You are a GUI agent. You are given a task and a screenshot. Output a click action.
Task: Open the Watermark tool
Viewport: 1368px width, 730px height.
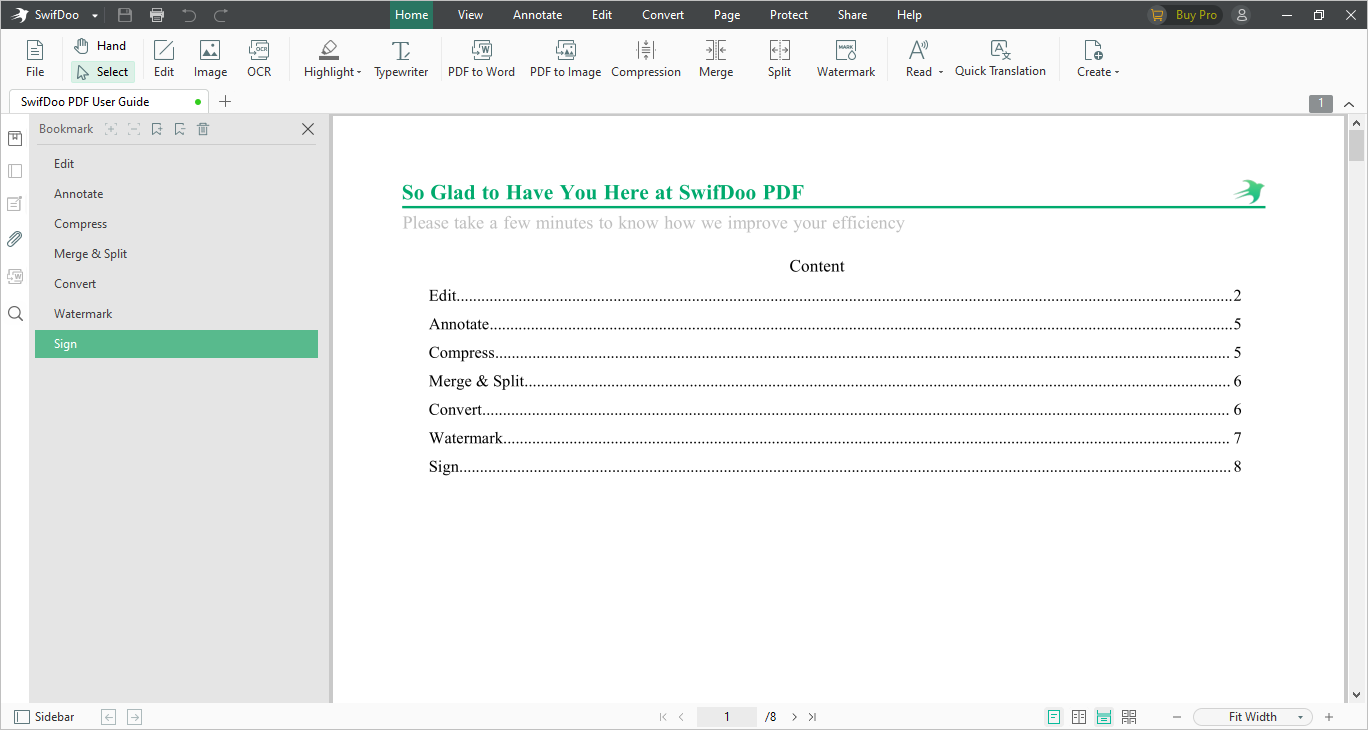pos(846,59)
